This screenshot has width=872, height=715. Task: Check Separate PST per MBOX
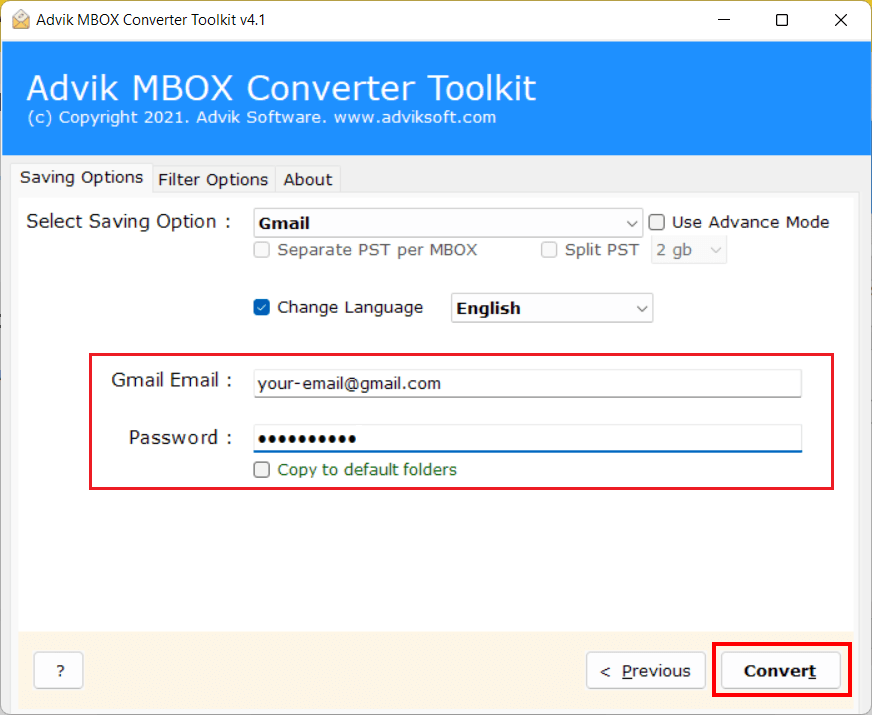tap(261, 249)
